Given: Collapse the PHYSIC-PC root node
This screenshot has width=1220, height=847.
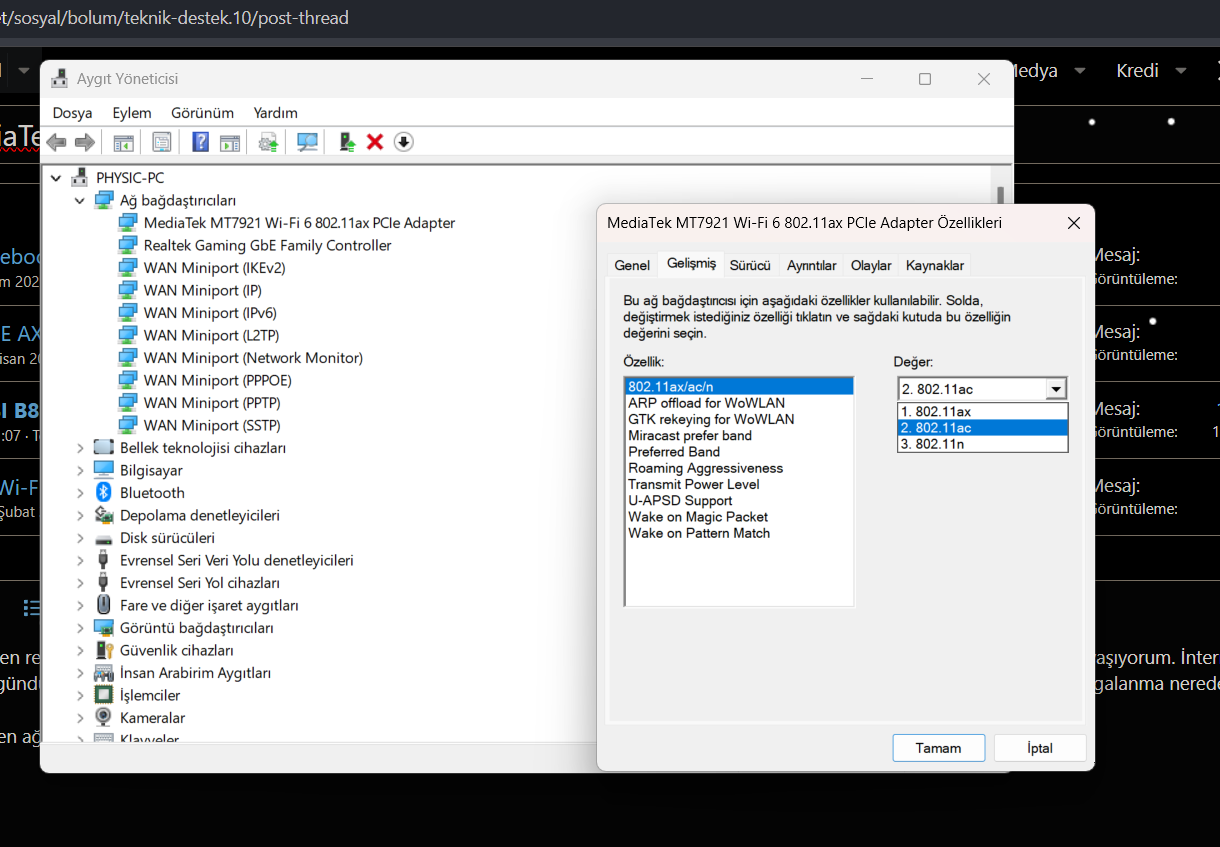Looking at the screenshot, I should [x=56, y=177].
